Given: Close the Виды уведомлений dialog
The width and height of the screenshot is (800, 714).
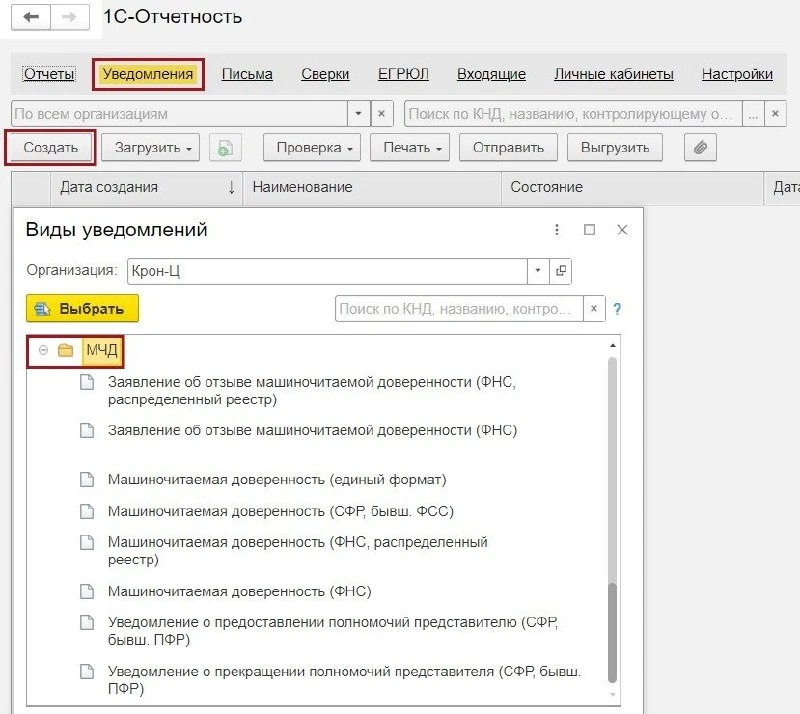Looking at the screenshot, I should click(x=622, y=230).
